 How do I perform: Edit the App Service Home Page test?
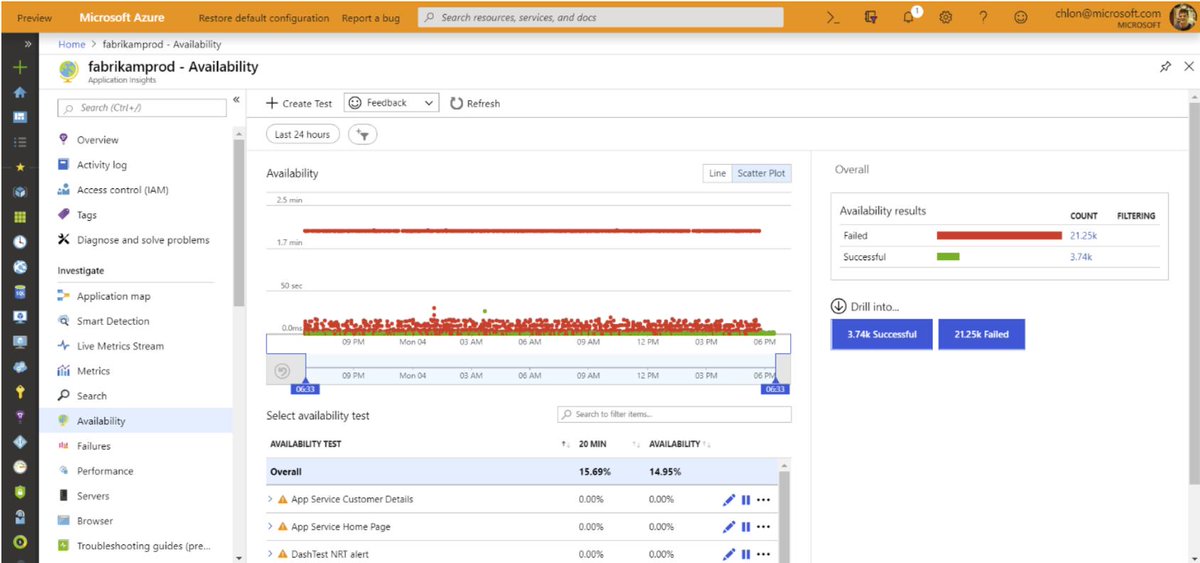pos(728,527)
